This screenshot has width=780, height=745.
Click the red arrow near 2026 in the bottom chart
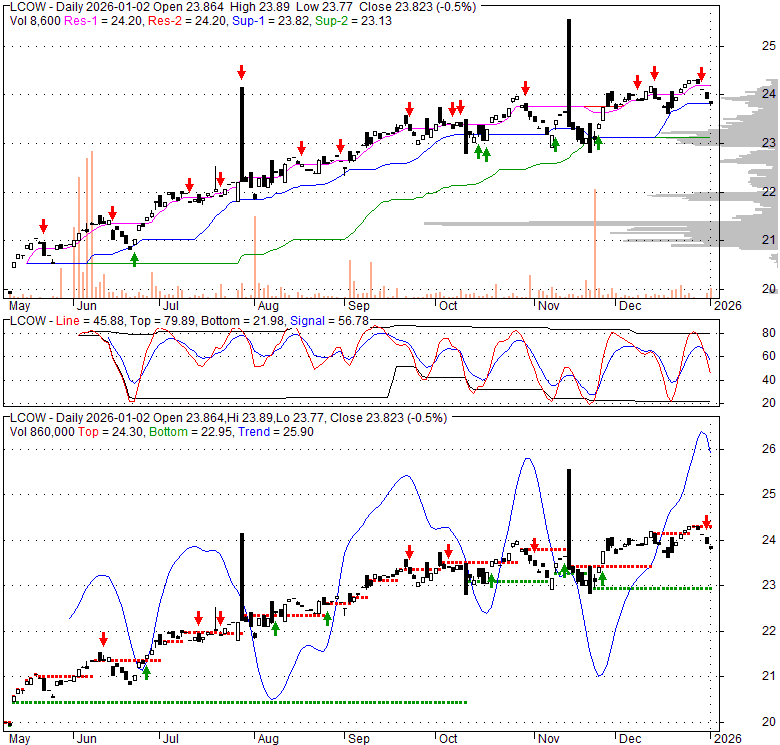coord(707,522)
